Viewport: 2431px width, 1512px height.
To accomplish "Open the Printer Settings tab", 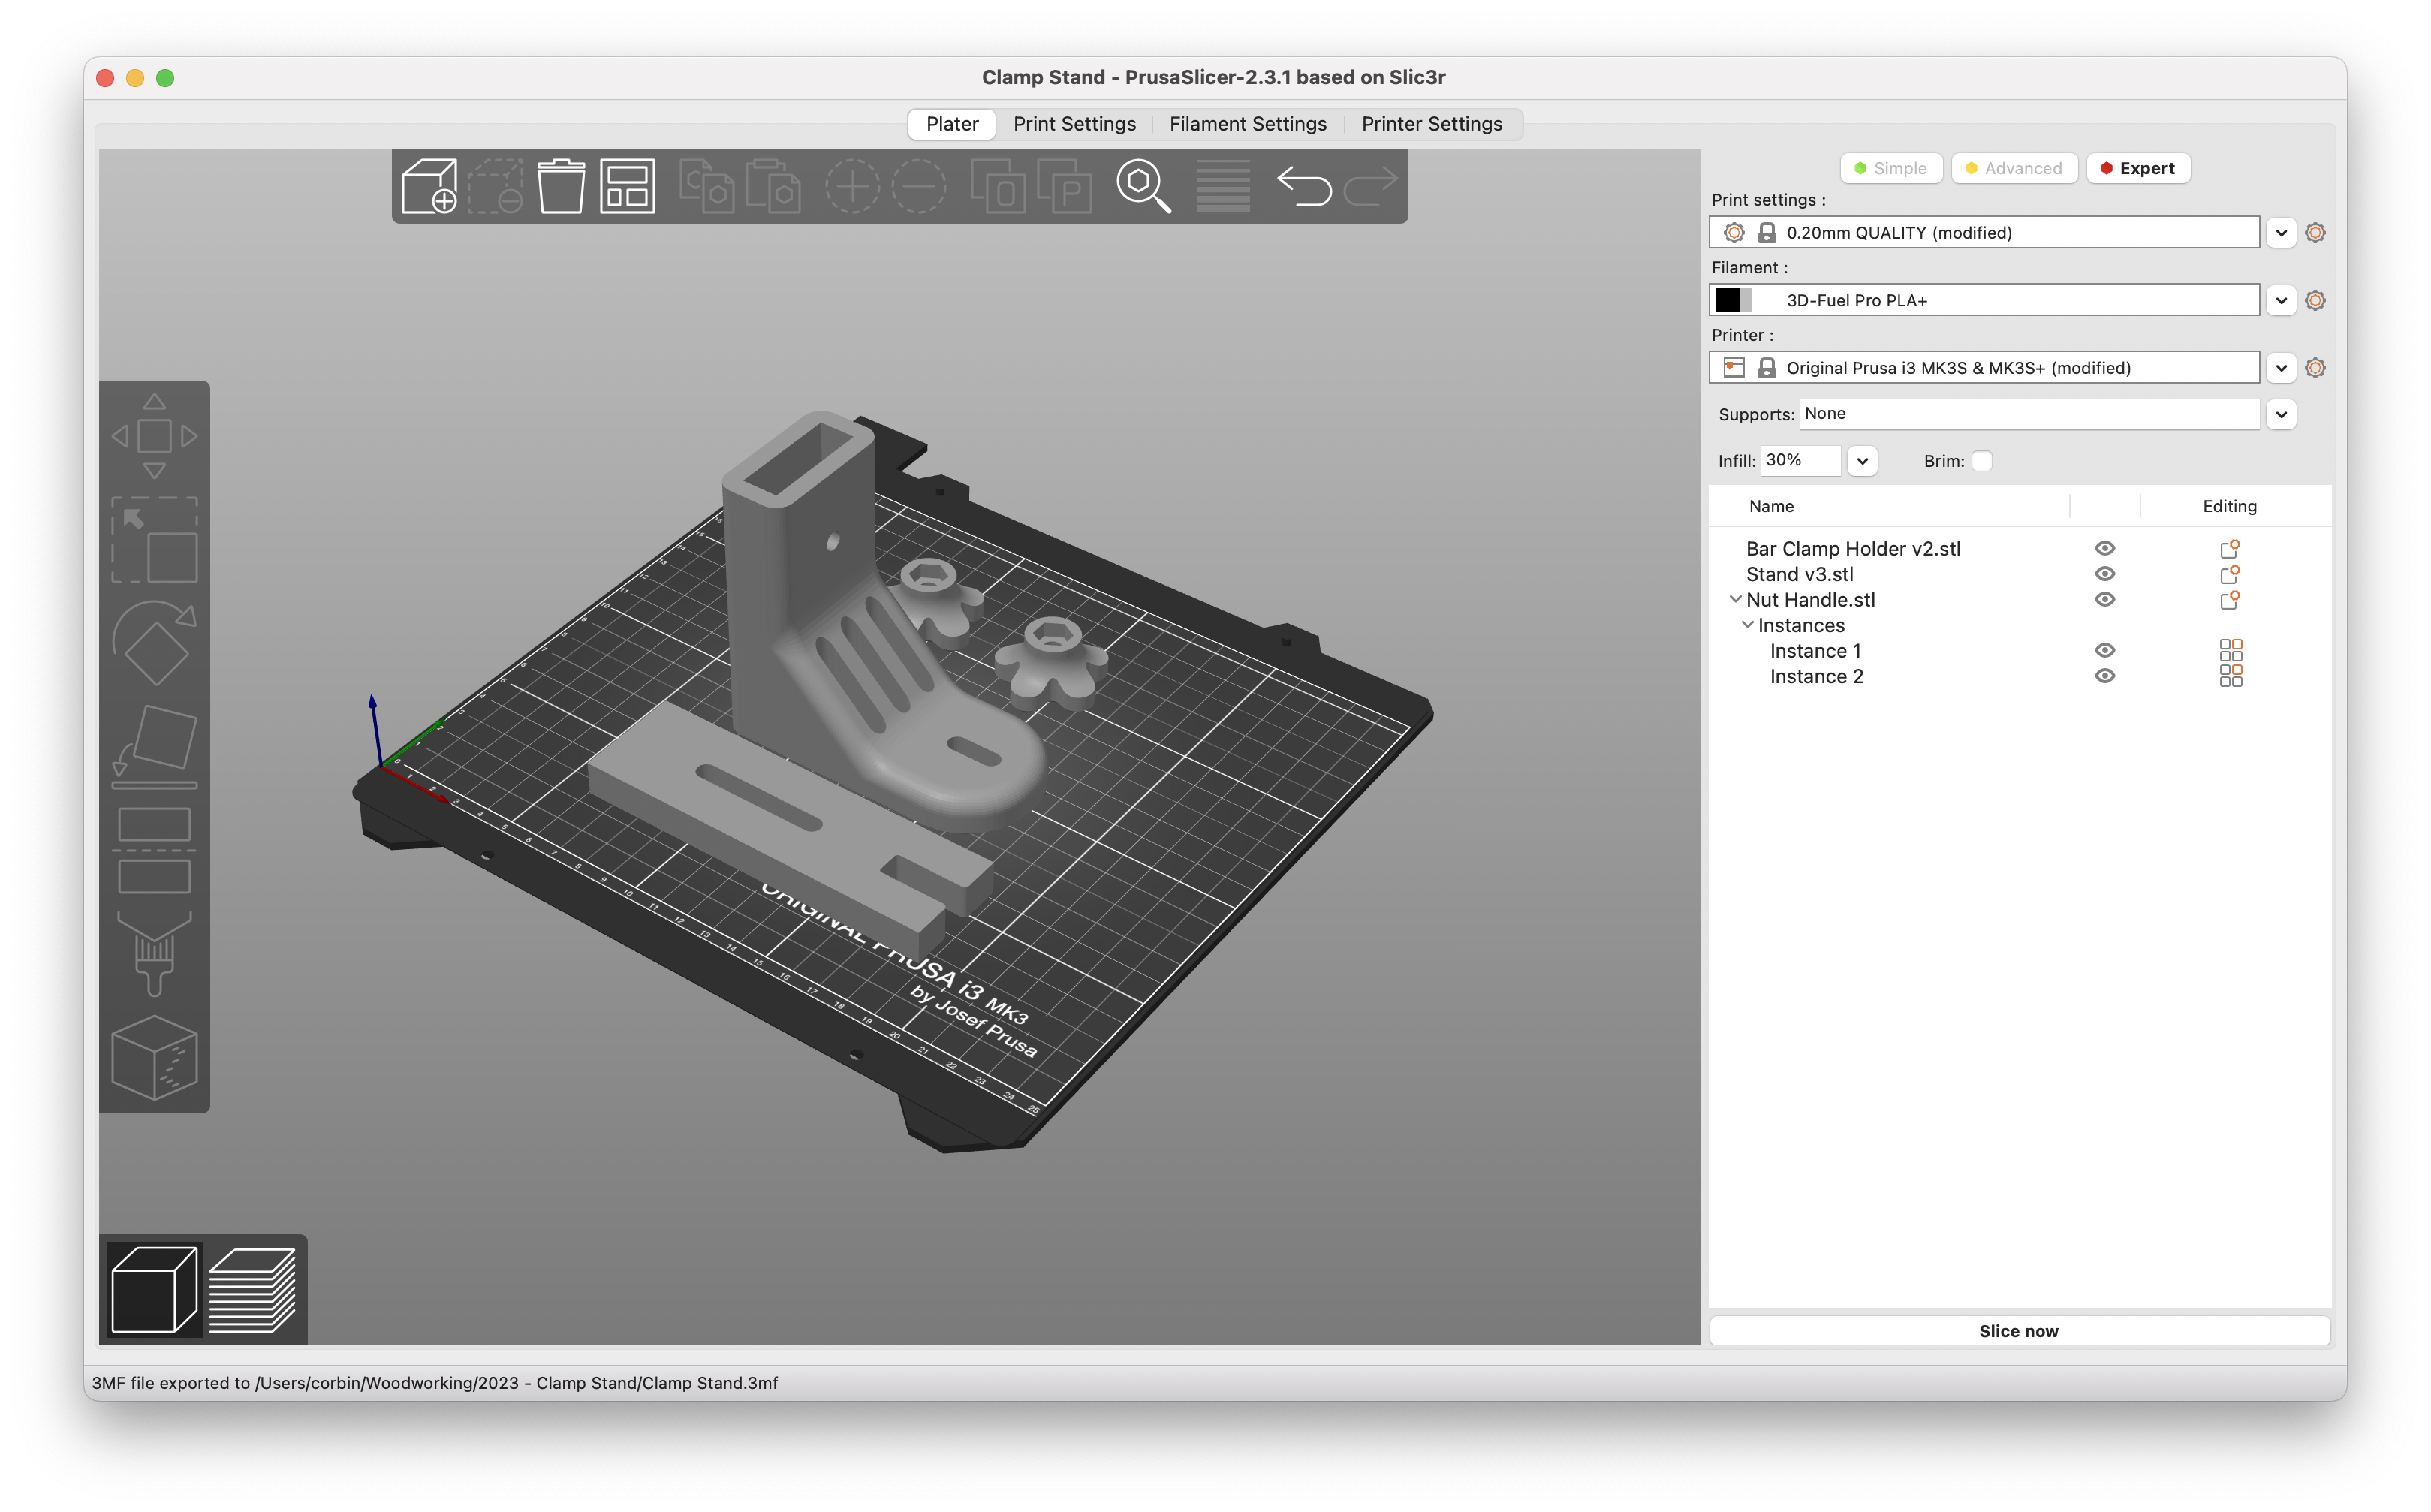I will coord(1431,124).
